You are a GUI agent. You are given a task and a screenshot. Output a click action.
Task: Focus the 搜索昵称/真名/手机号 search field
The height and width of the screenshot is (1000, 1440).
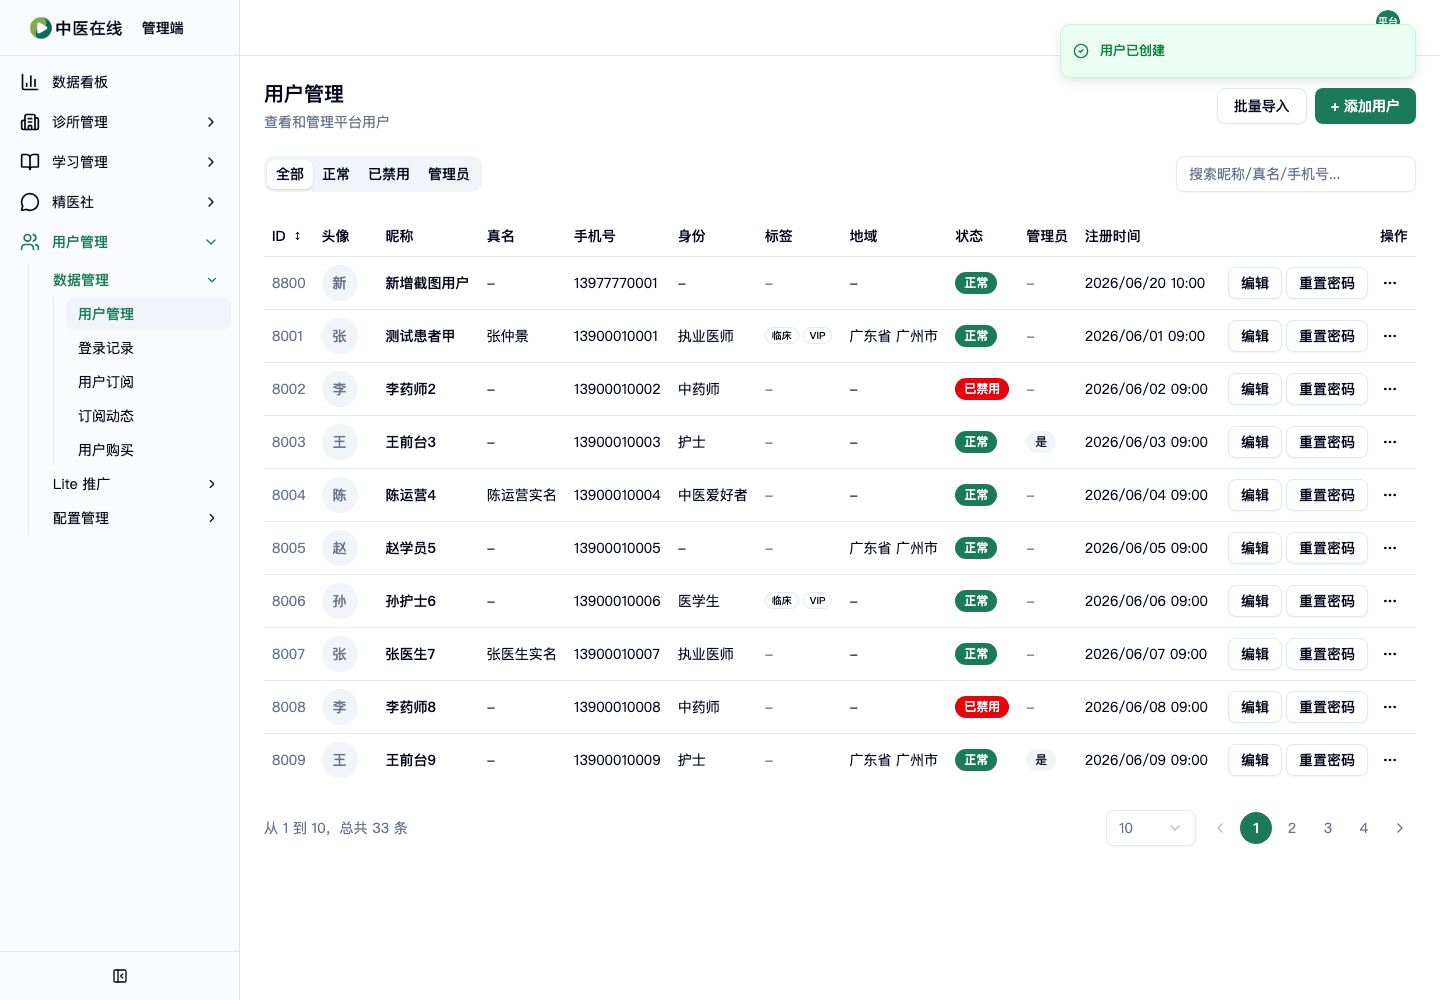[1296, 174]
